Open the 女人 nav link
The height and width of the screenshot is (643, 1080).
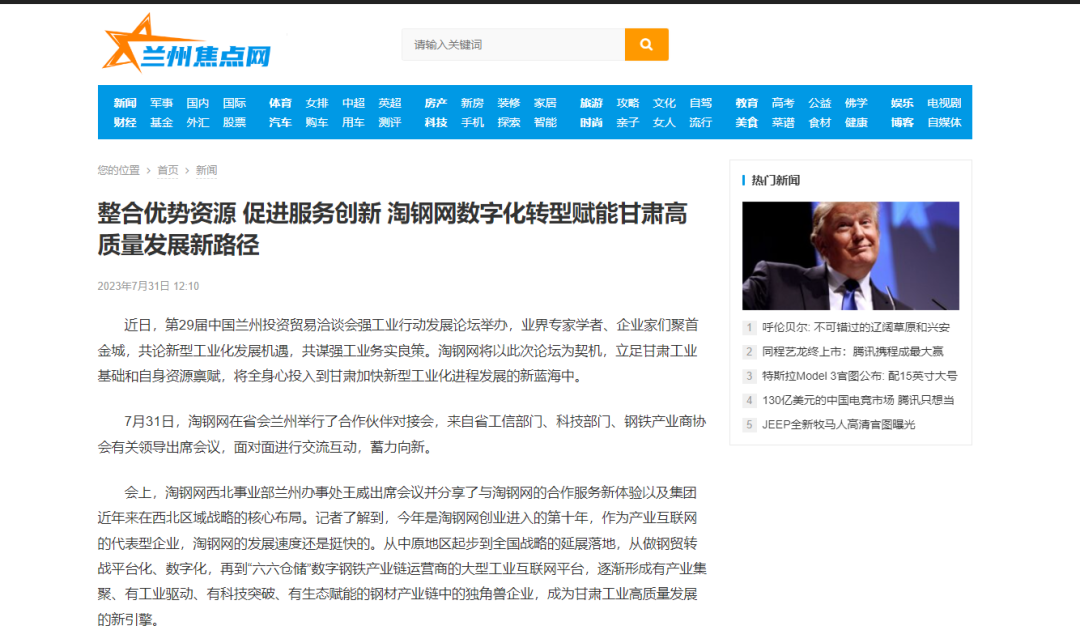(665, 123)
